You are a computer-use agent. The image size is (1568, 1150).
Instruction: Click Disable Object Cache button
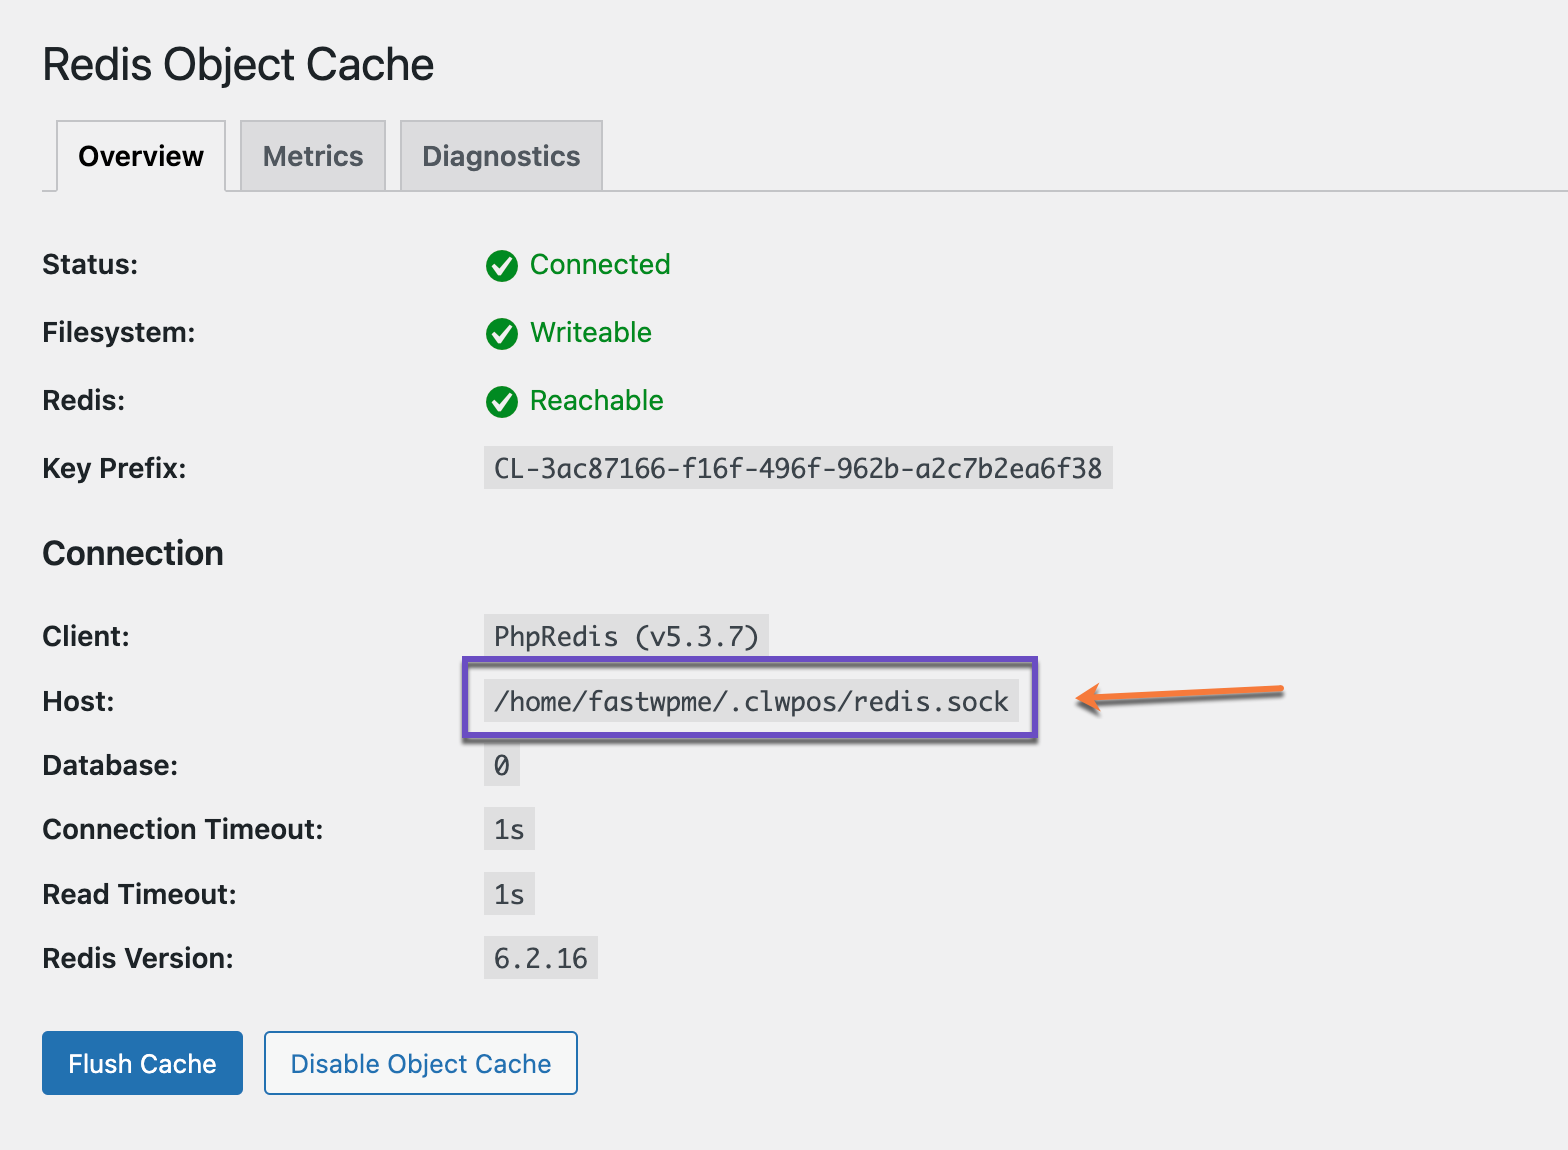[x=421, y=1063]
